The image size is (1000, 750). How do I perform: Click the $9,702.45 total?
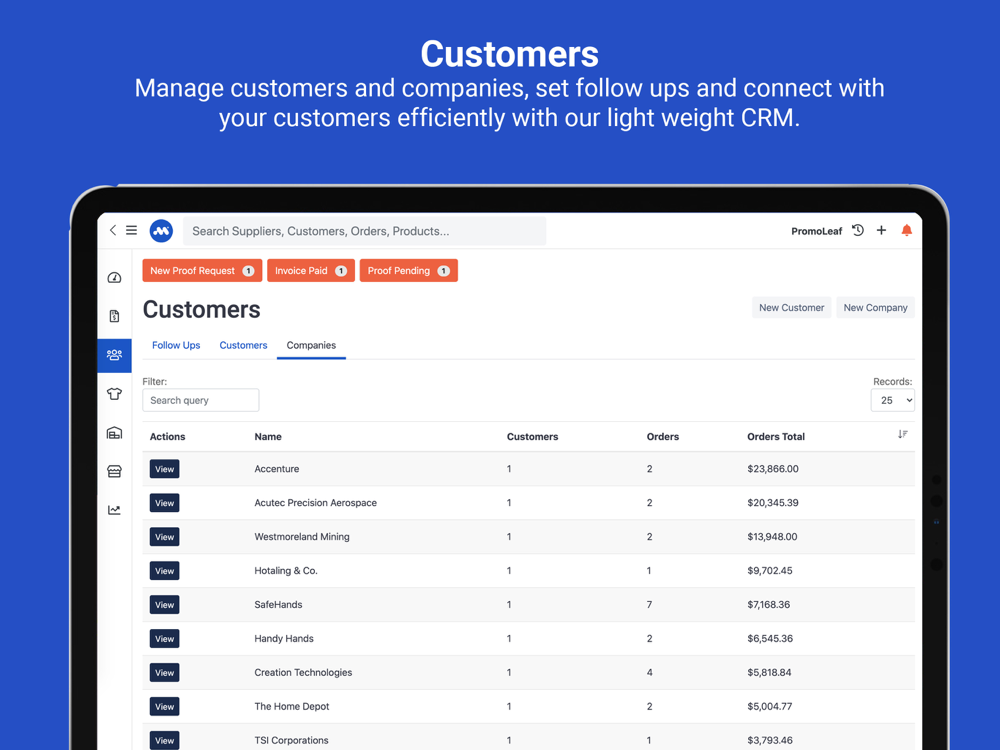coord(770,571)
